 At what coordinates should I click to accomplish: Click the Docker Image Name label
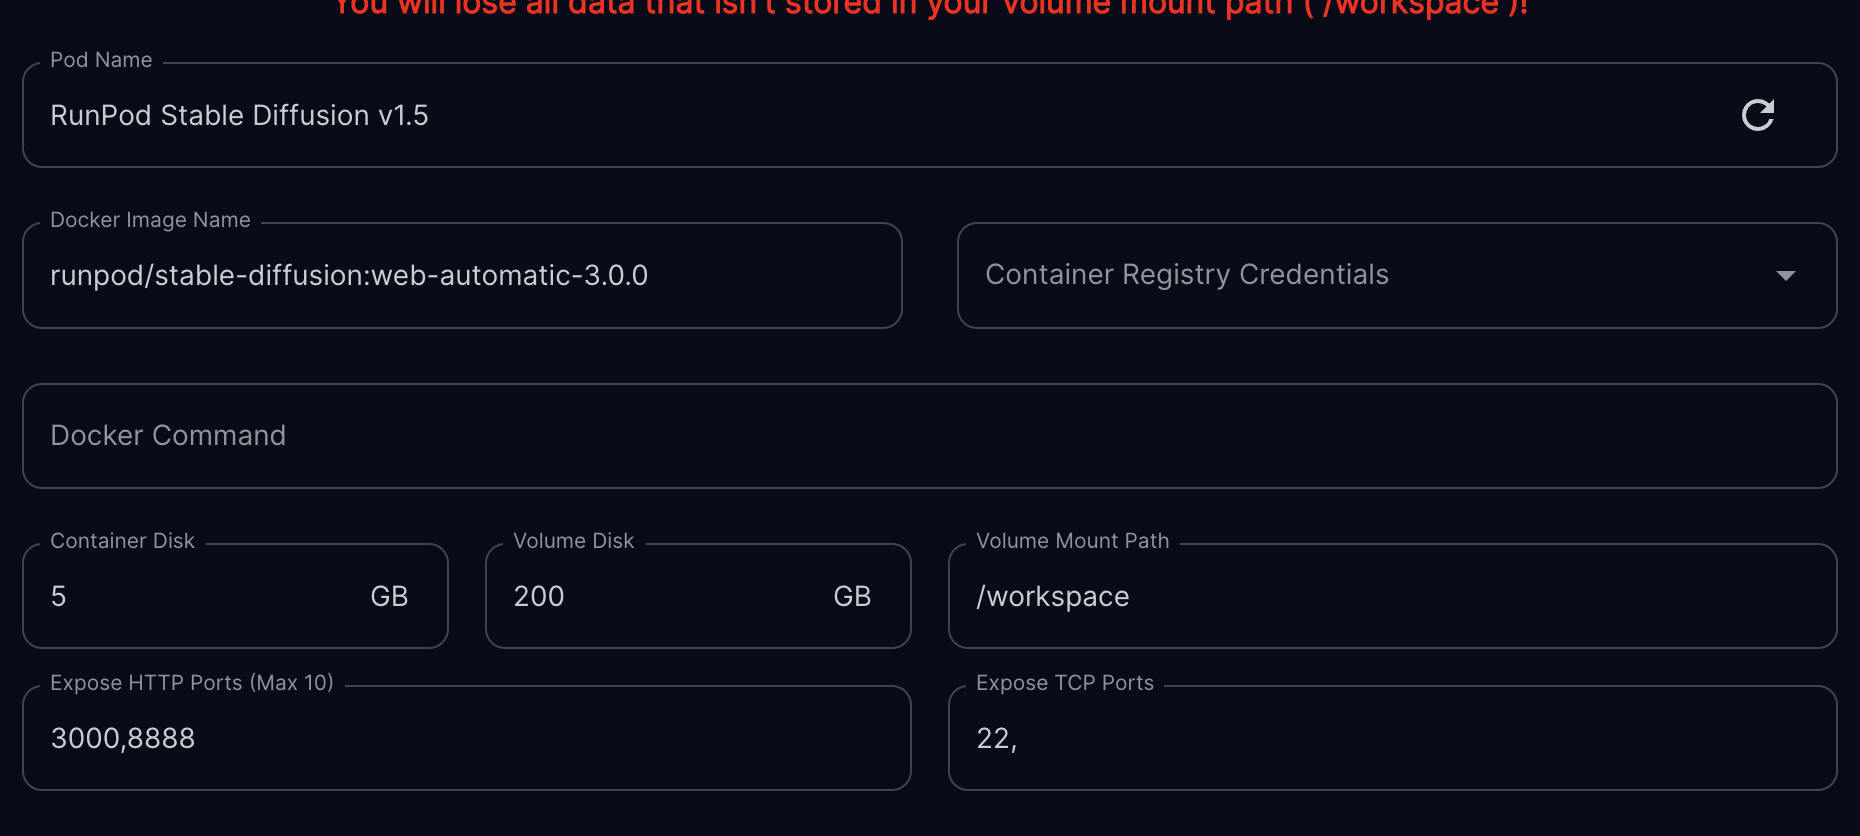150,220
